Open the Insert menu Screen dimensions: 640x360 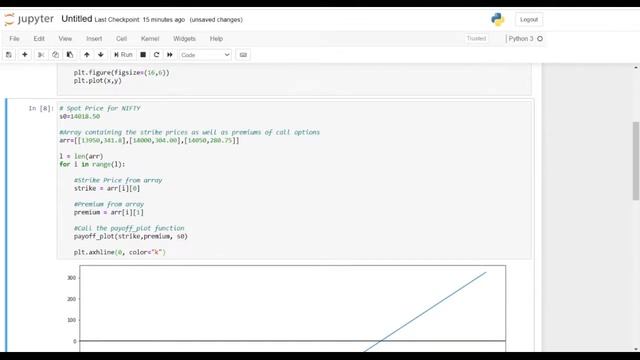[94, 39]
